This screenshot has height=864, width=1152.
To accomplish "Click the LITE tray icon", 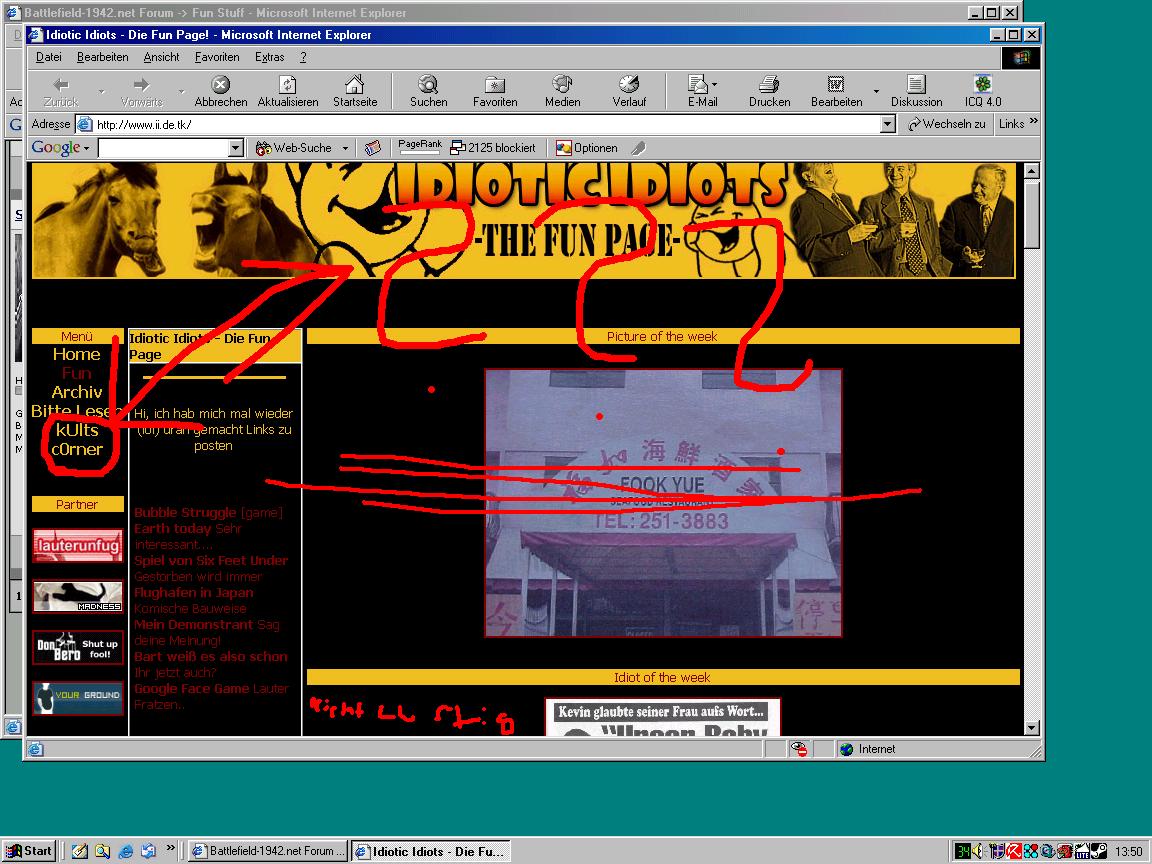I will (1082, 852).
